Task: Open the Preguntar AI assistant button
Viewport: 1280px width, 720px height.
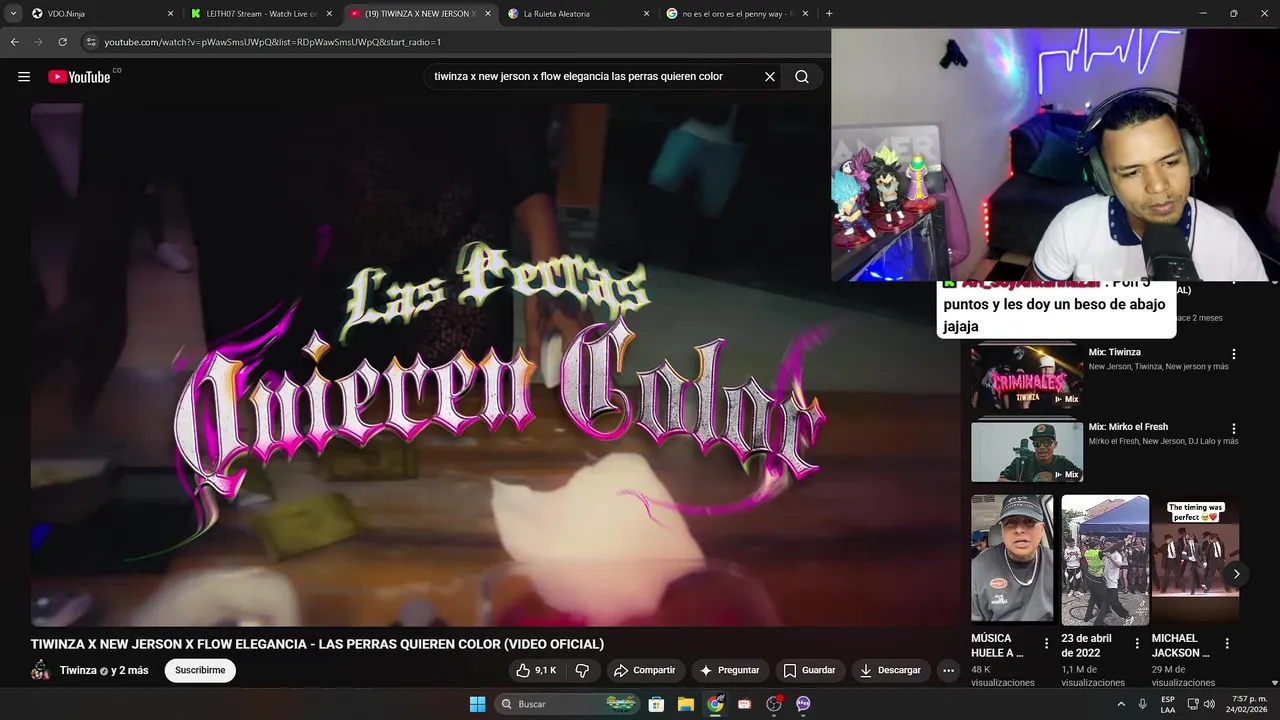Action: click(729, 670)
